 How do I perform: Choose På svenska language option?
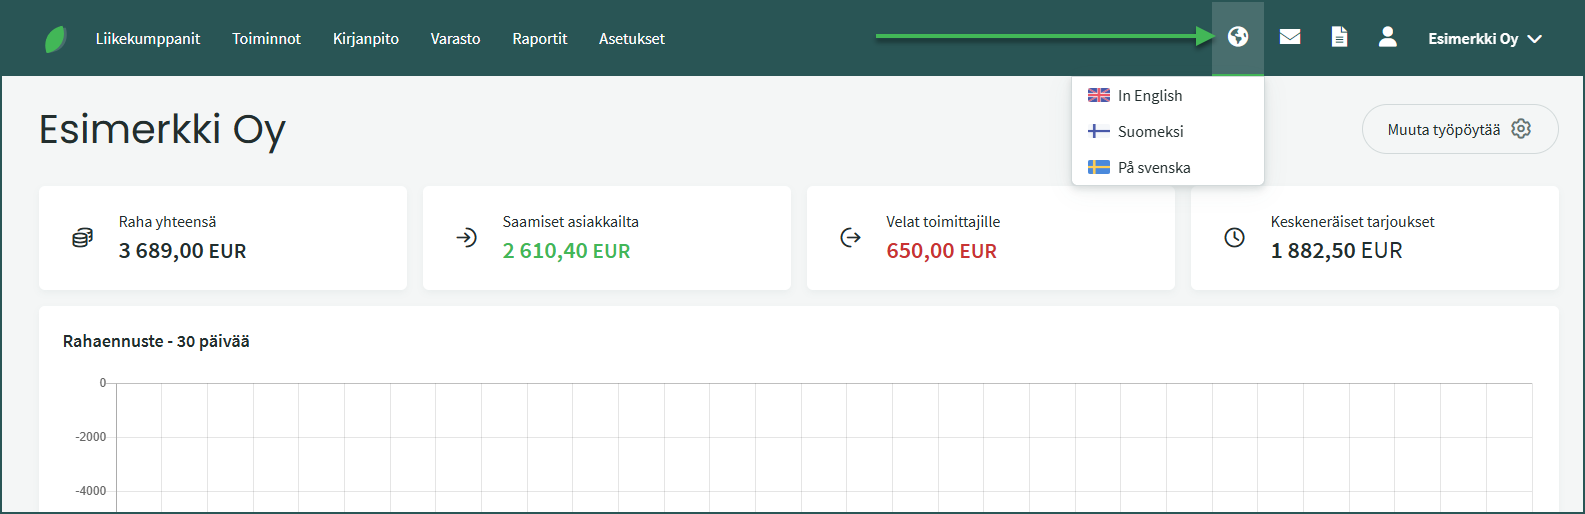pyautogui.click(x=1153, y=168)
